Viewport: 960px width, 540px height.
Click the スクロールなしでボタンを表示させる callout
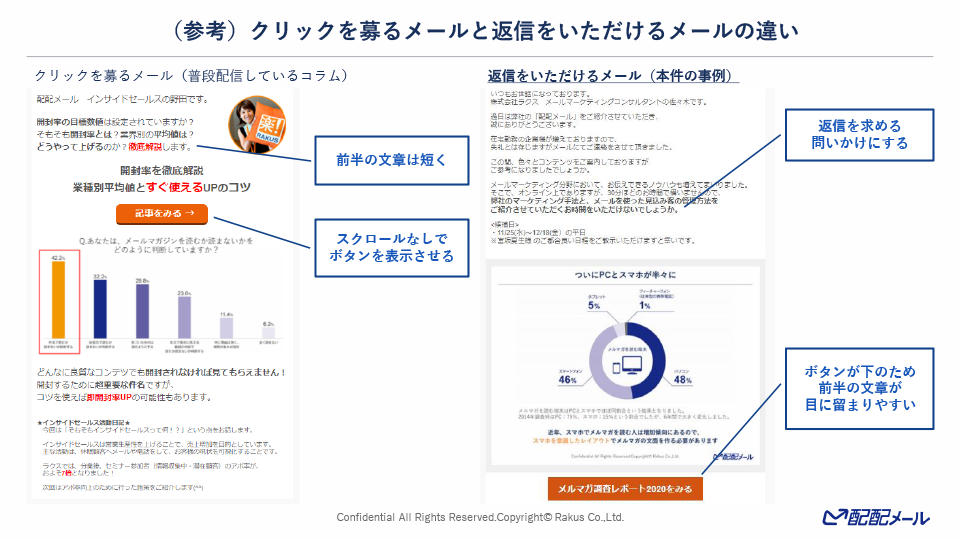(x=392, y=247)
